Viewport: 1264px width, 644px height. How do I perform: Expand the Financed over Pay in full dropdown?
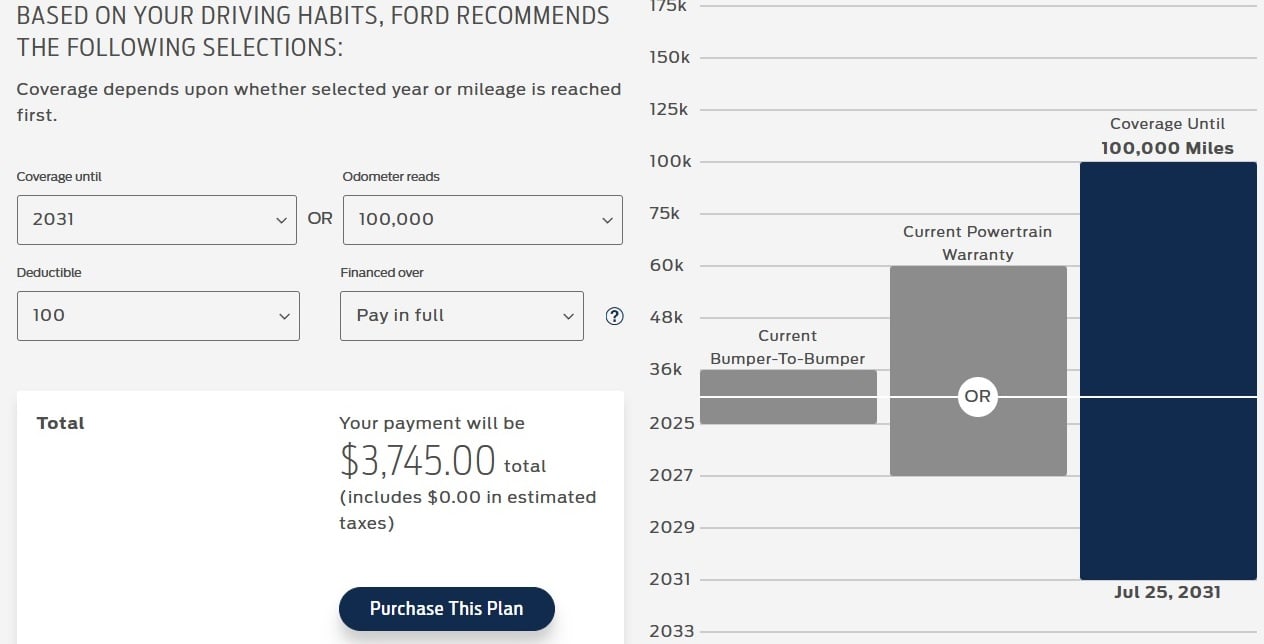coord(461,316)
